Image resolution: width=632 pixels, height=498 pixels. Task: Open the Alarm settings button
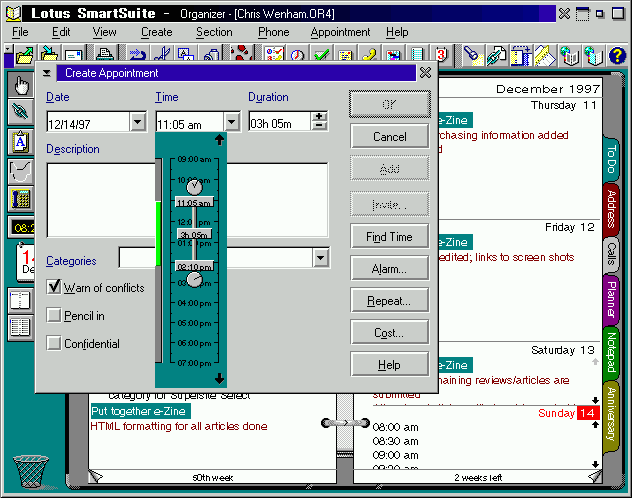pyautogui.click(x=389, y=269)
